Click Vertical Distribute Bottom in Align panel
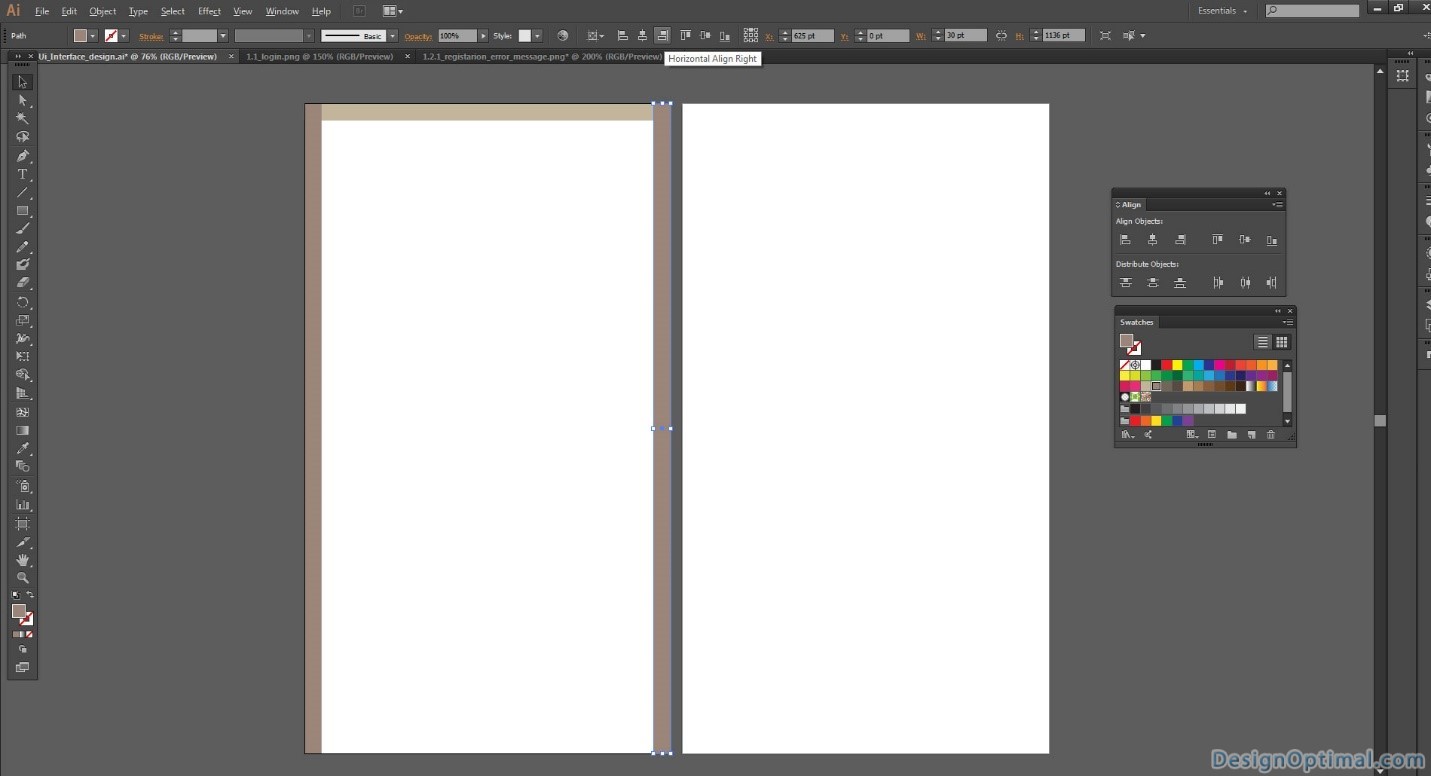This screenshot has width=1431, height=776. [x=1180, y=283]
